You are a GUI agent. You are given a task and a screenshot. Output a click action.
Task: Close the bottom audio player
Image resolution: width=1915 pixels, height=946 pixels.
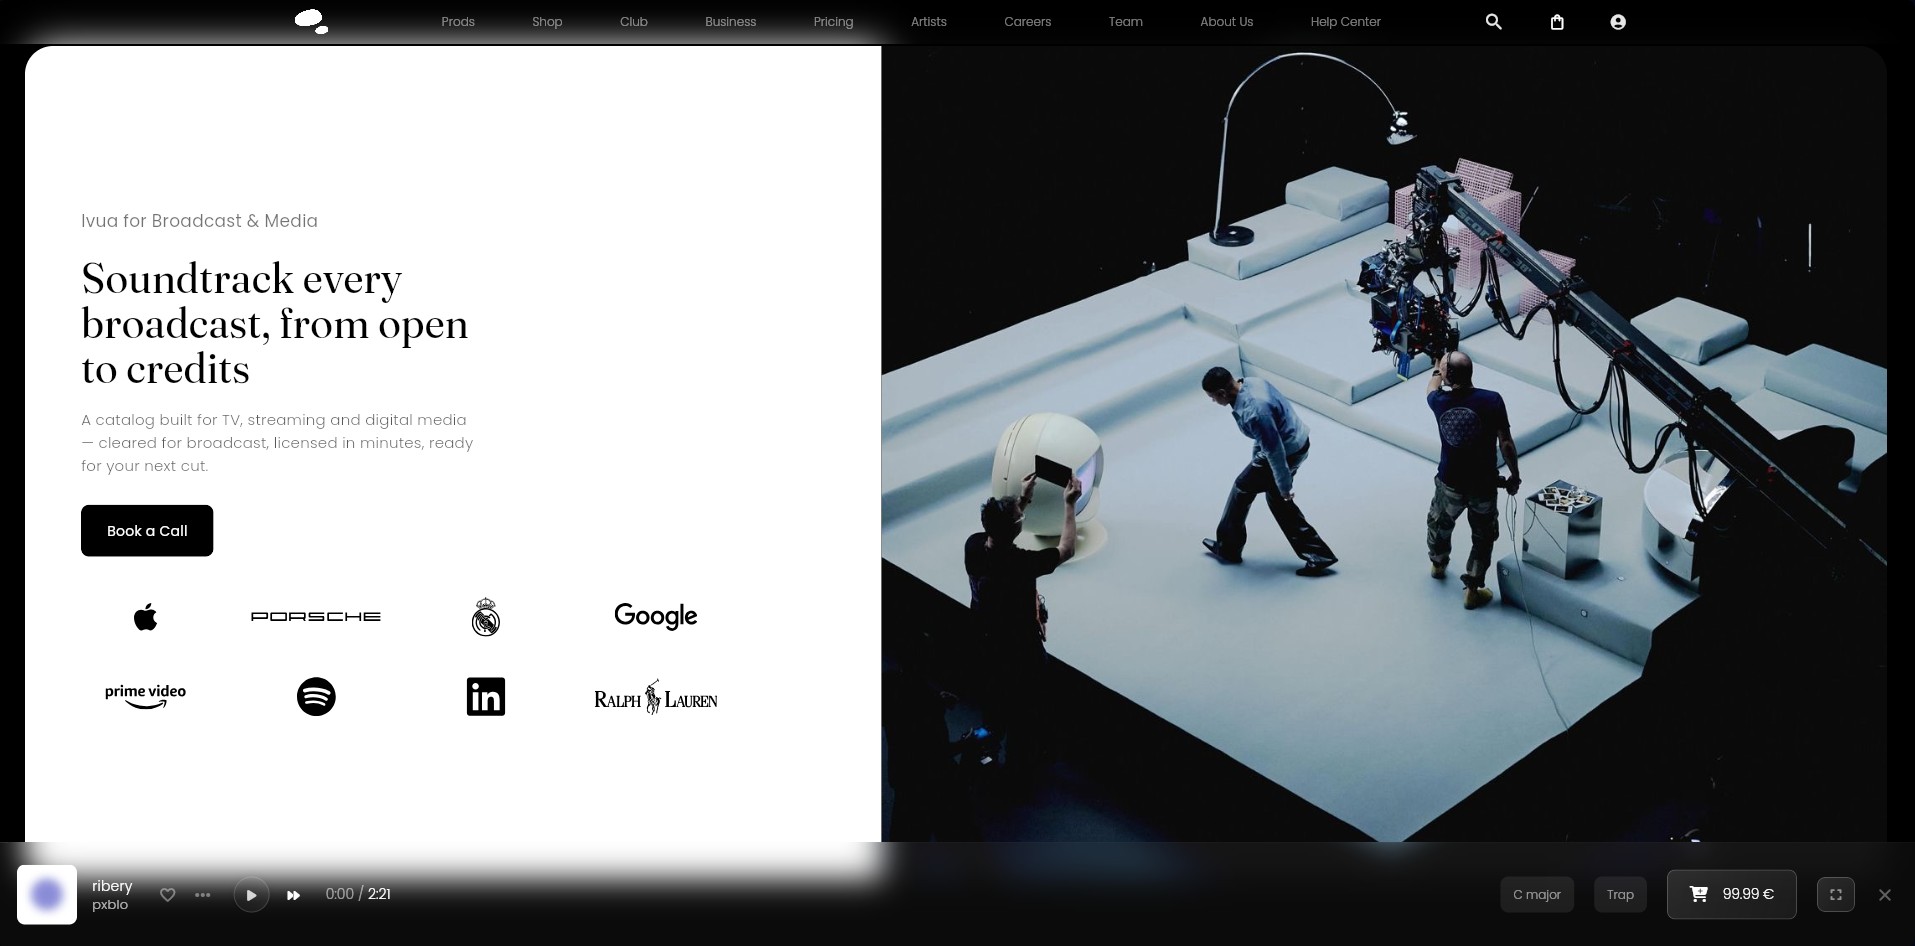click(x=1885, y=895)
